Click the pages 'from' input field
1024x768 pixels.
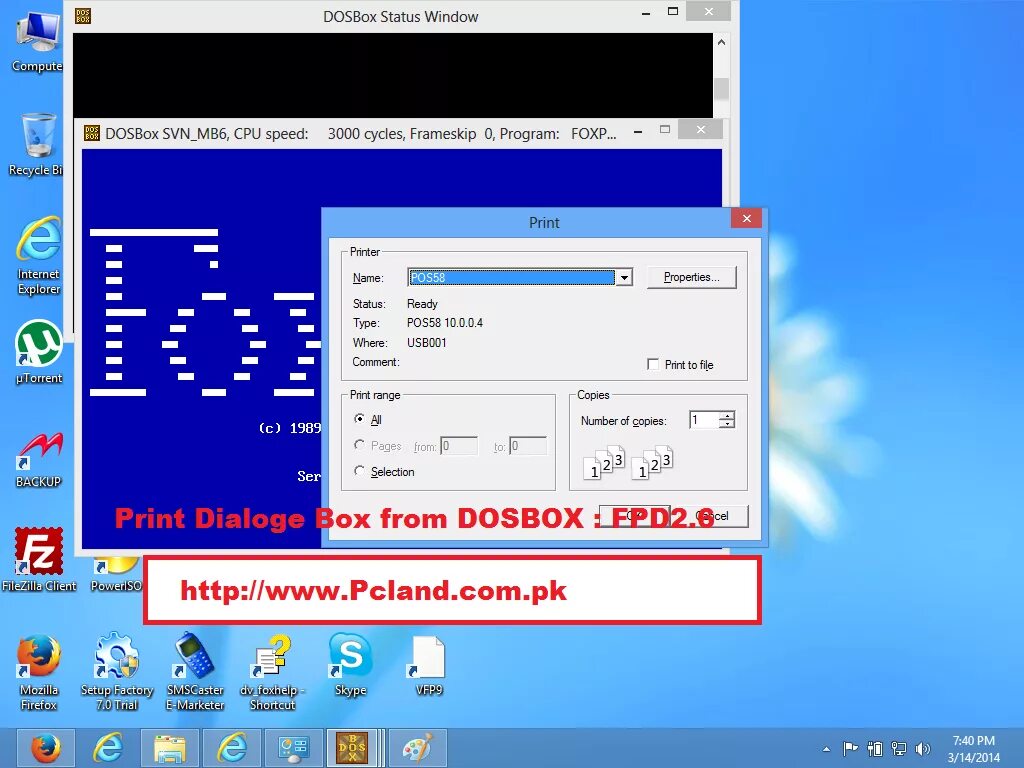pos(459,446)
